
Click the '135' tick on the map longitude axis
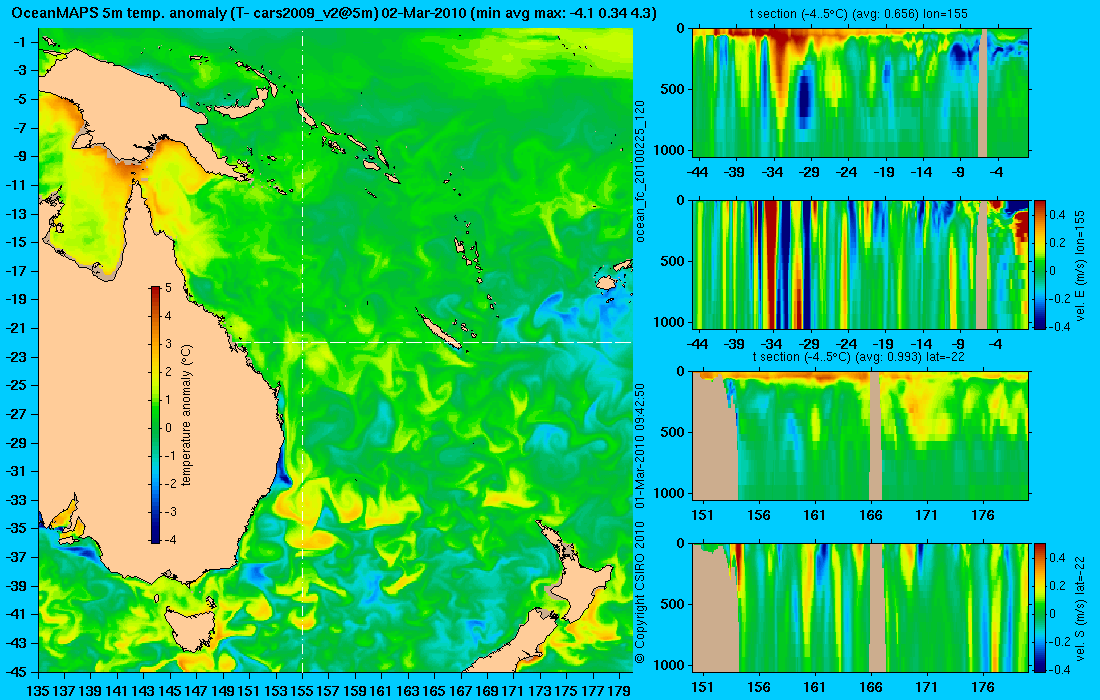pos(38,691)
